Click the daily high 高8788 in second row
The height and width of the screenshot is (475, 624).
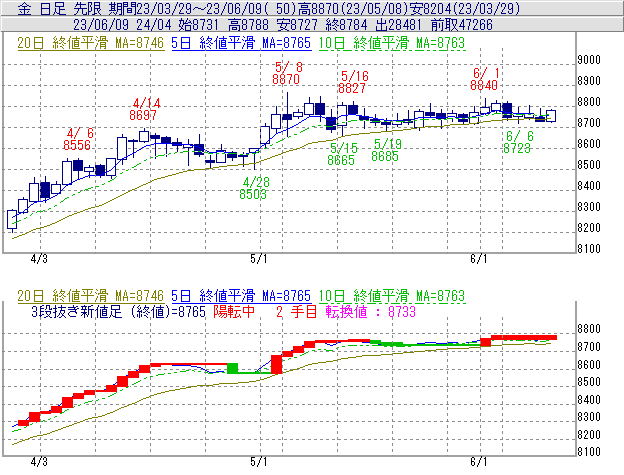click(248, 25)
